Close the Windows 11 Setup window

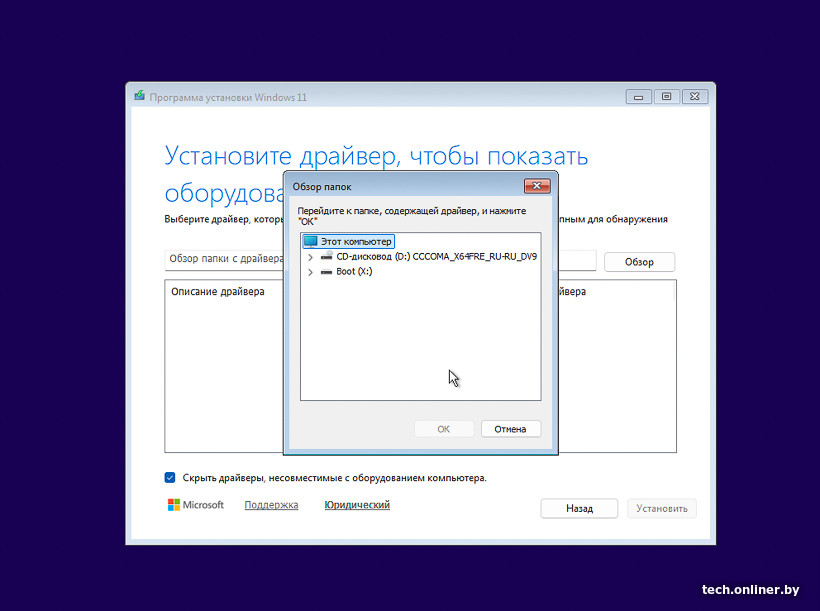pyautogui.click(x=694, y=97)
